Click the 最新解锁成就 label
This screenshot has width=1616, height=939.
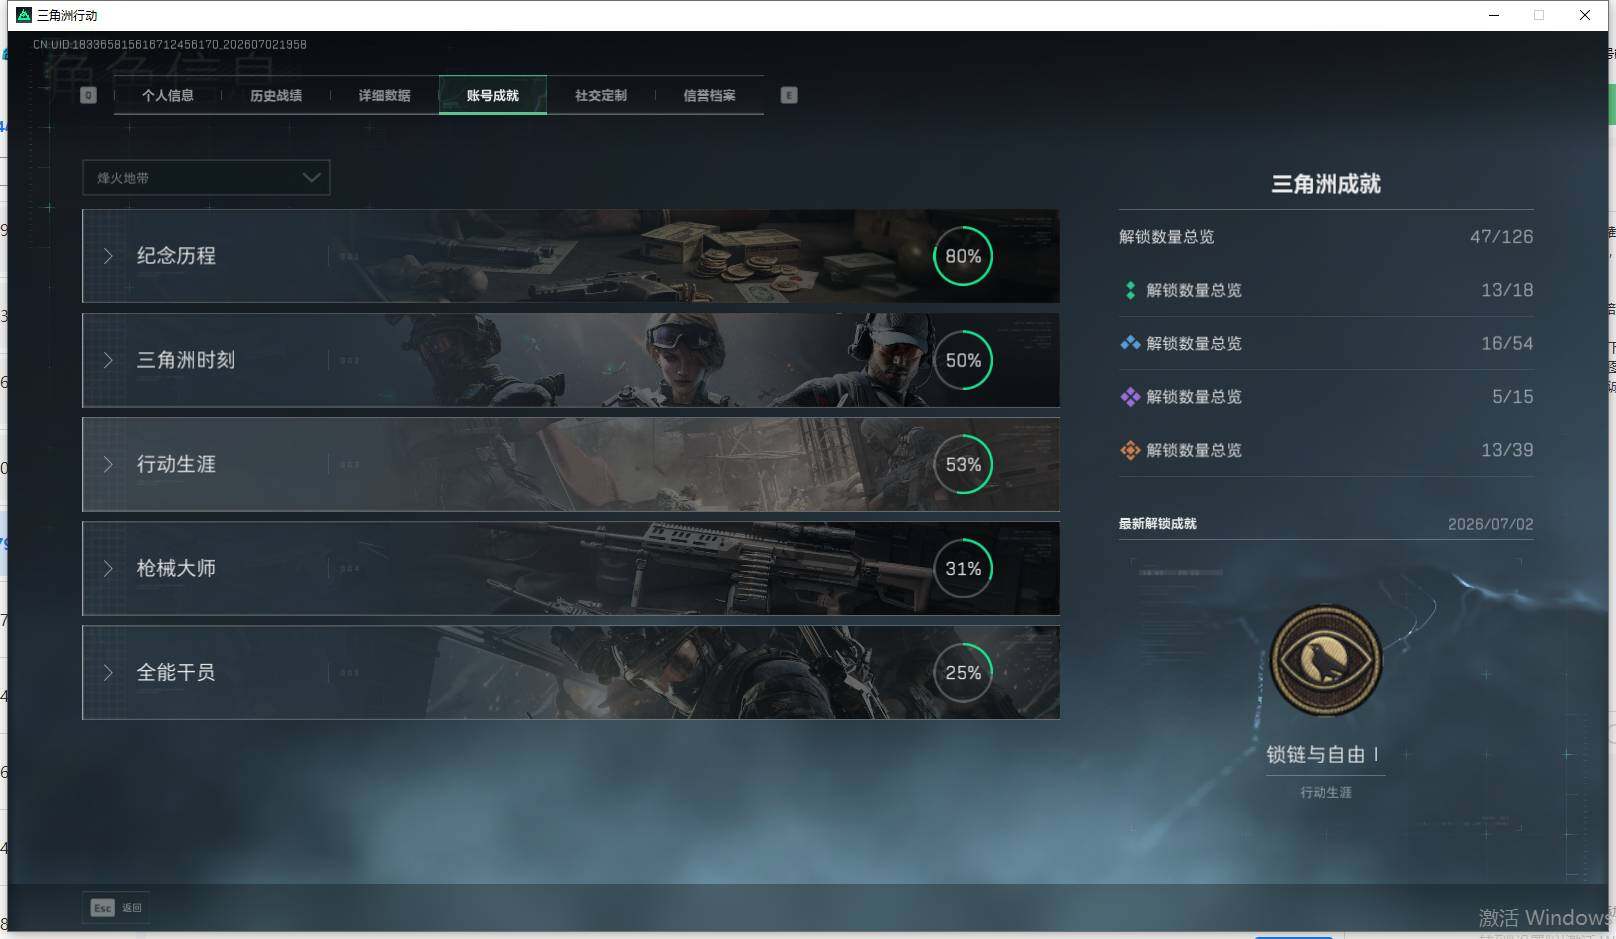(x=1158, y=524)
